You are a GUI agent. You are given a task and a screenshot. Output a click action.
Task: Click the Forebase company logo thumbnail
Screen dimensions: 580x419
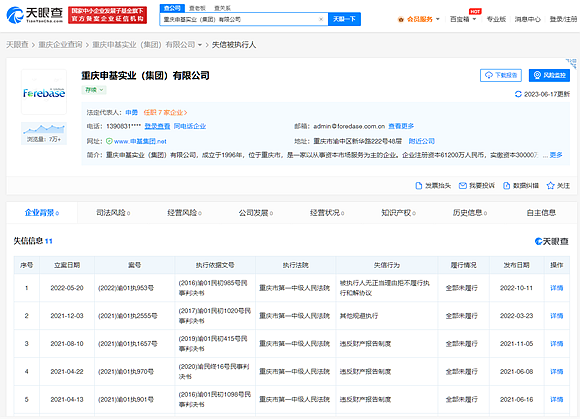click(44, 92)
